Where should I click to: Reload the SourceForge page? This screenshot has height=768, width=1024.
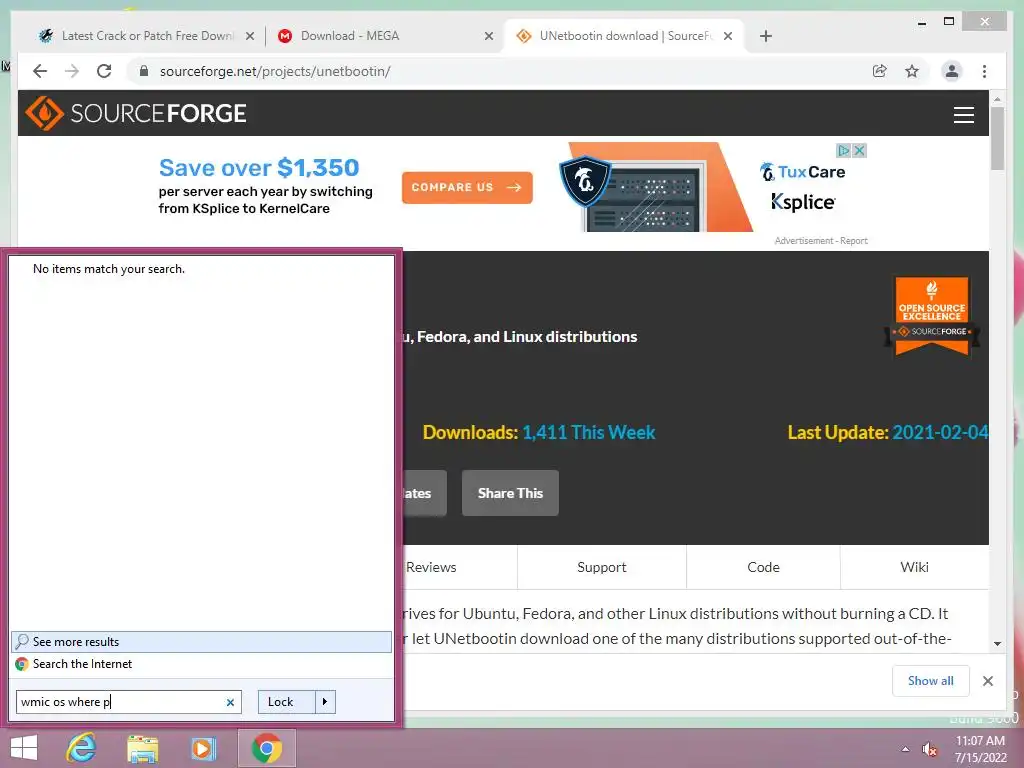(x=104, y=71)
